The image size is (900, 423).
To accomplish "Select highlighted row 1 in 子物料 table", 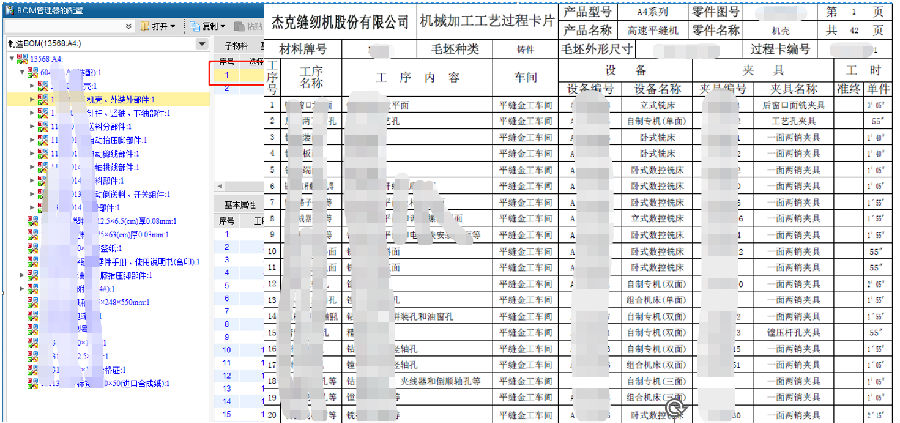I will click(x=239, y=75).
